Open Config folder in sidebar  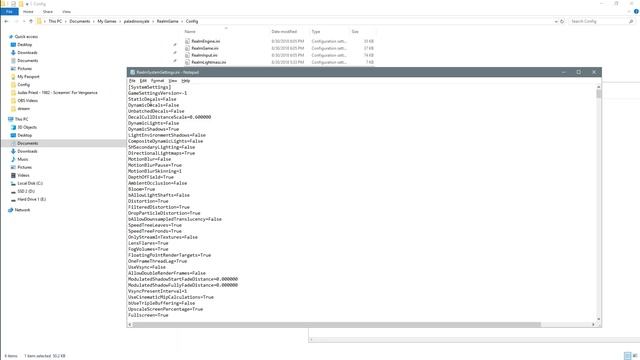(24, 84)
